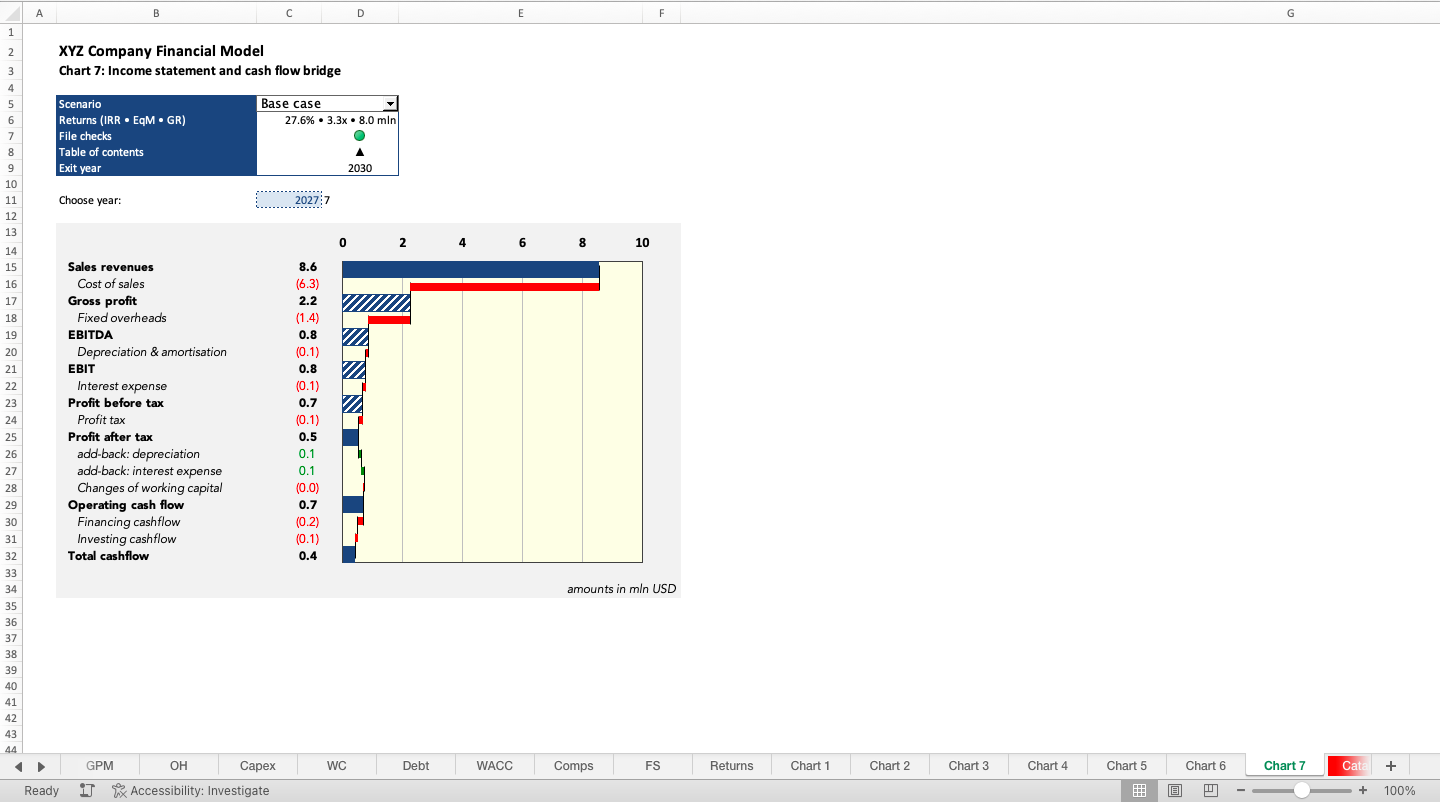The height and width of the screenshot is (802, 1440).
Task: Go to the Chart 2 sheet tab
Action: click(890, 766)
